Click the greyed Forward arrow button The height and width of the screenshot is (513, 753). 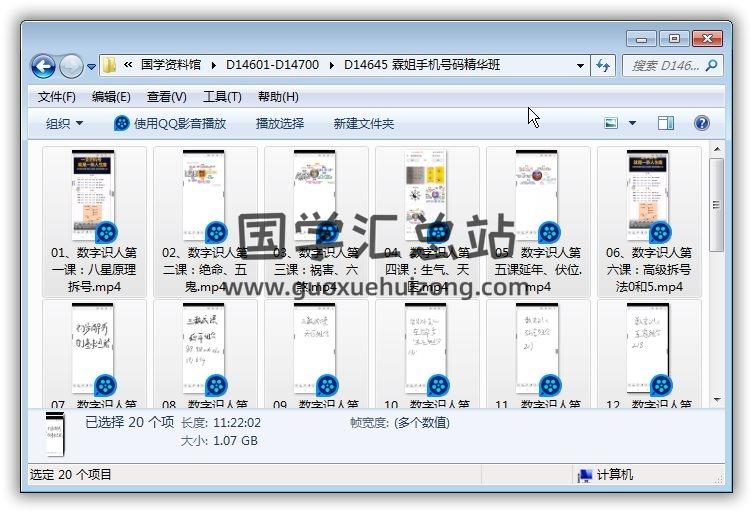coord(71,66)
